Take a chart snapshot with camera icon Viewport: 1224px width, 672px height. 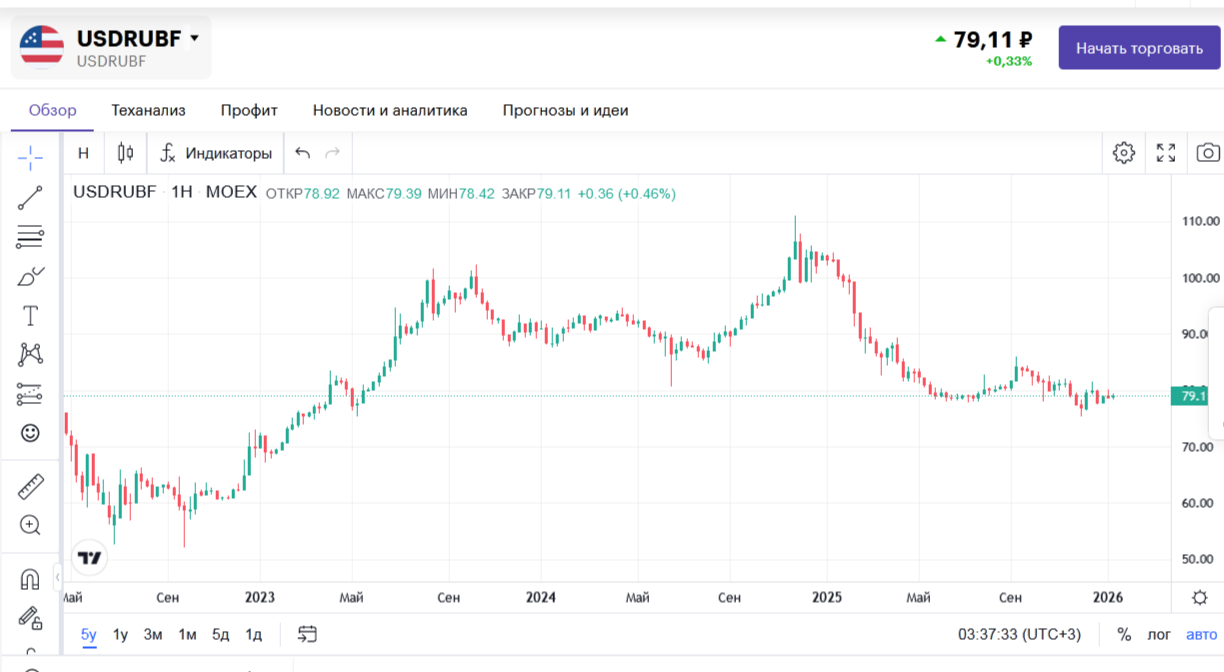(x=1208, y=153)
